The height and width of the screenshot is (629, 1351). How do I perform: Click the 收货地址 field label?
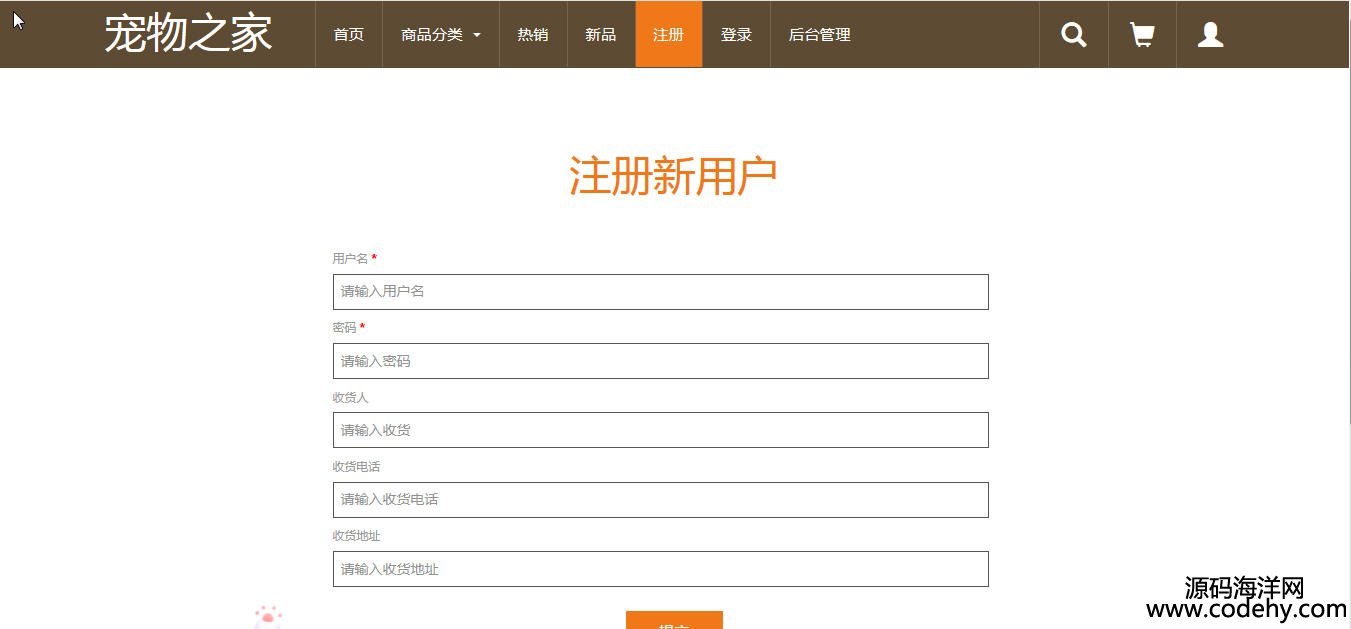(x=356, y=536)
